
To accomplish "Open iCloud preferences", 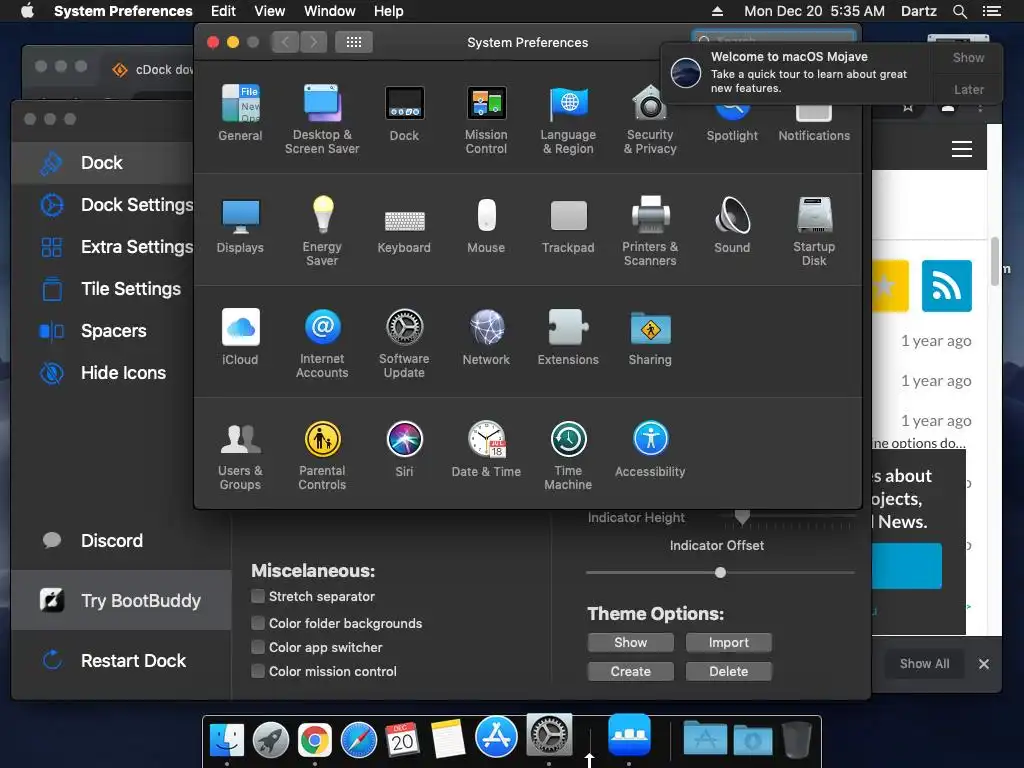I will click(x=240, y=337).
